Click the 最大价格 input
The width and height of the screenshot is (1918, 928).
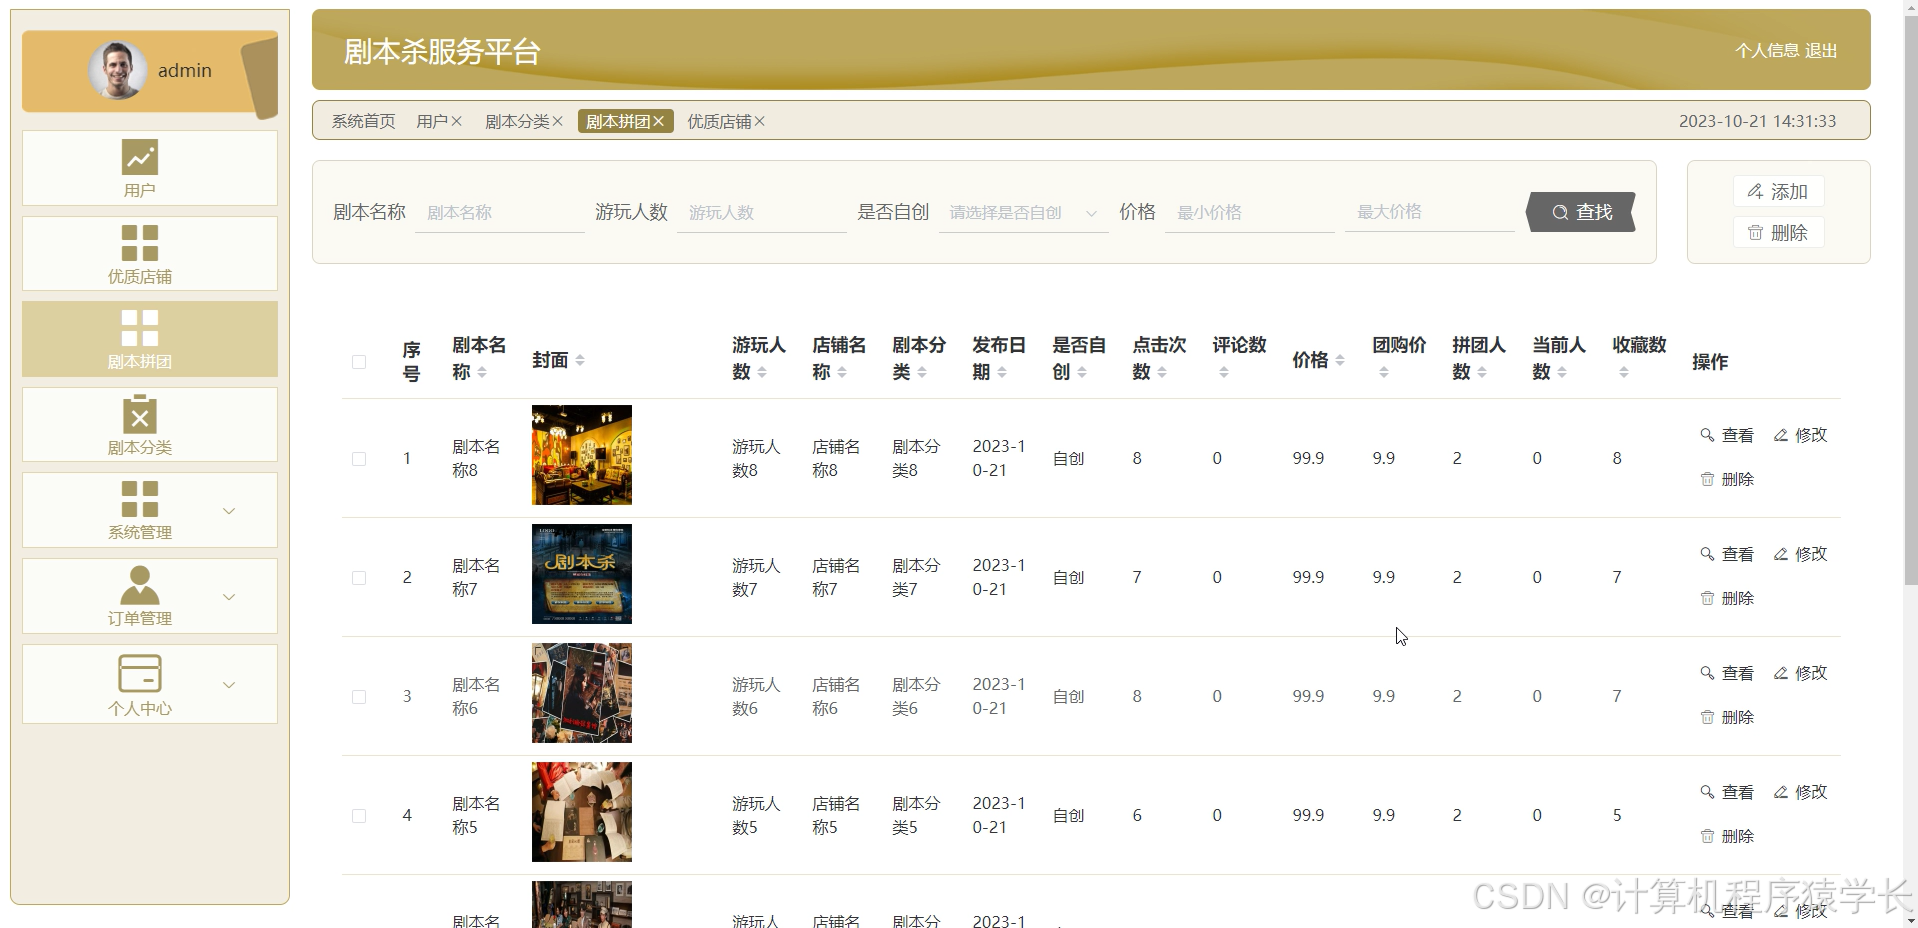pyautogui.click(x=1430, y=212)
